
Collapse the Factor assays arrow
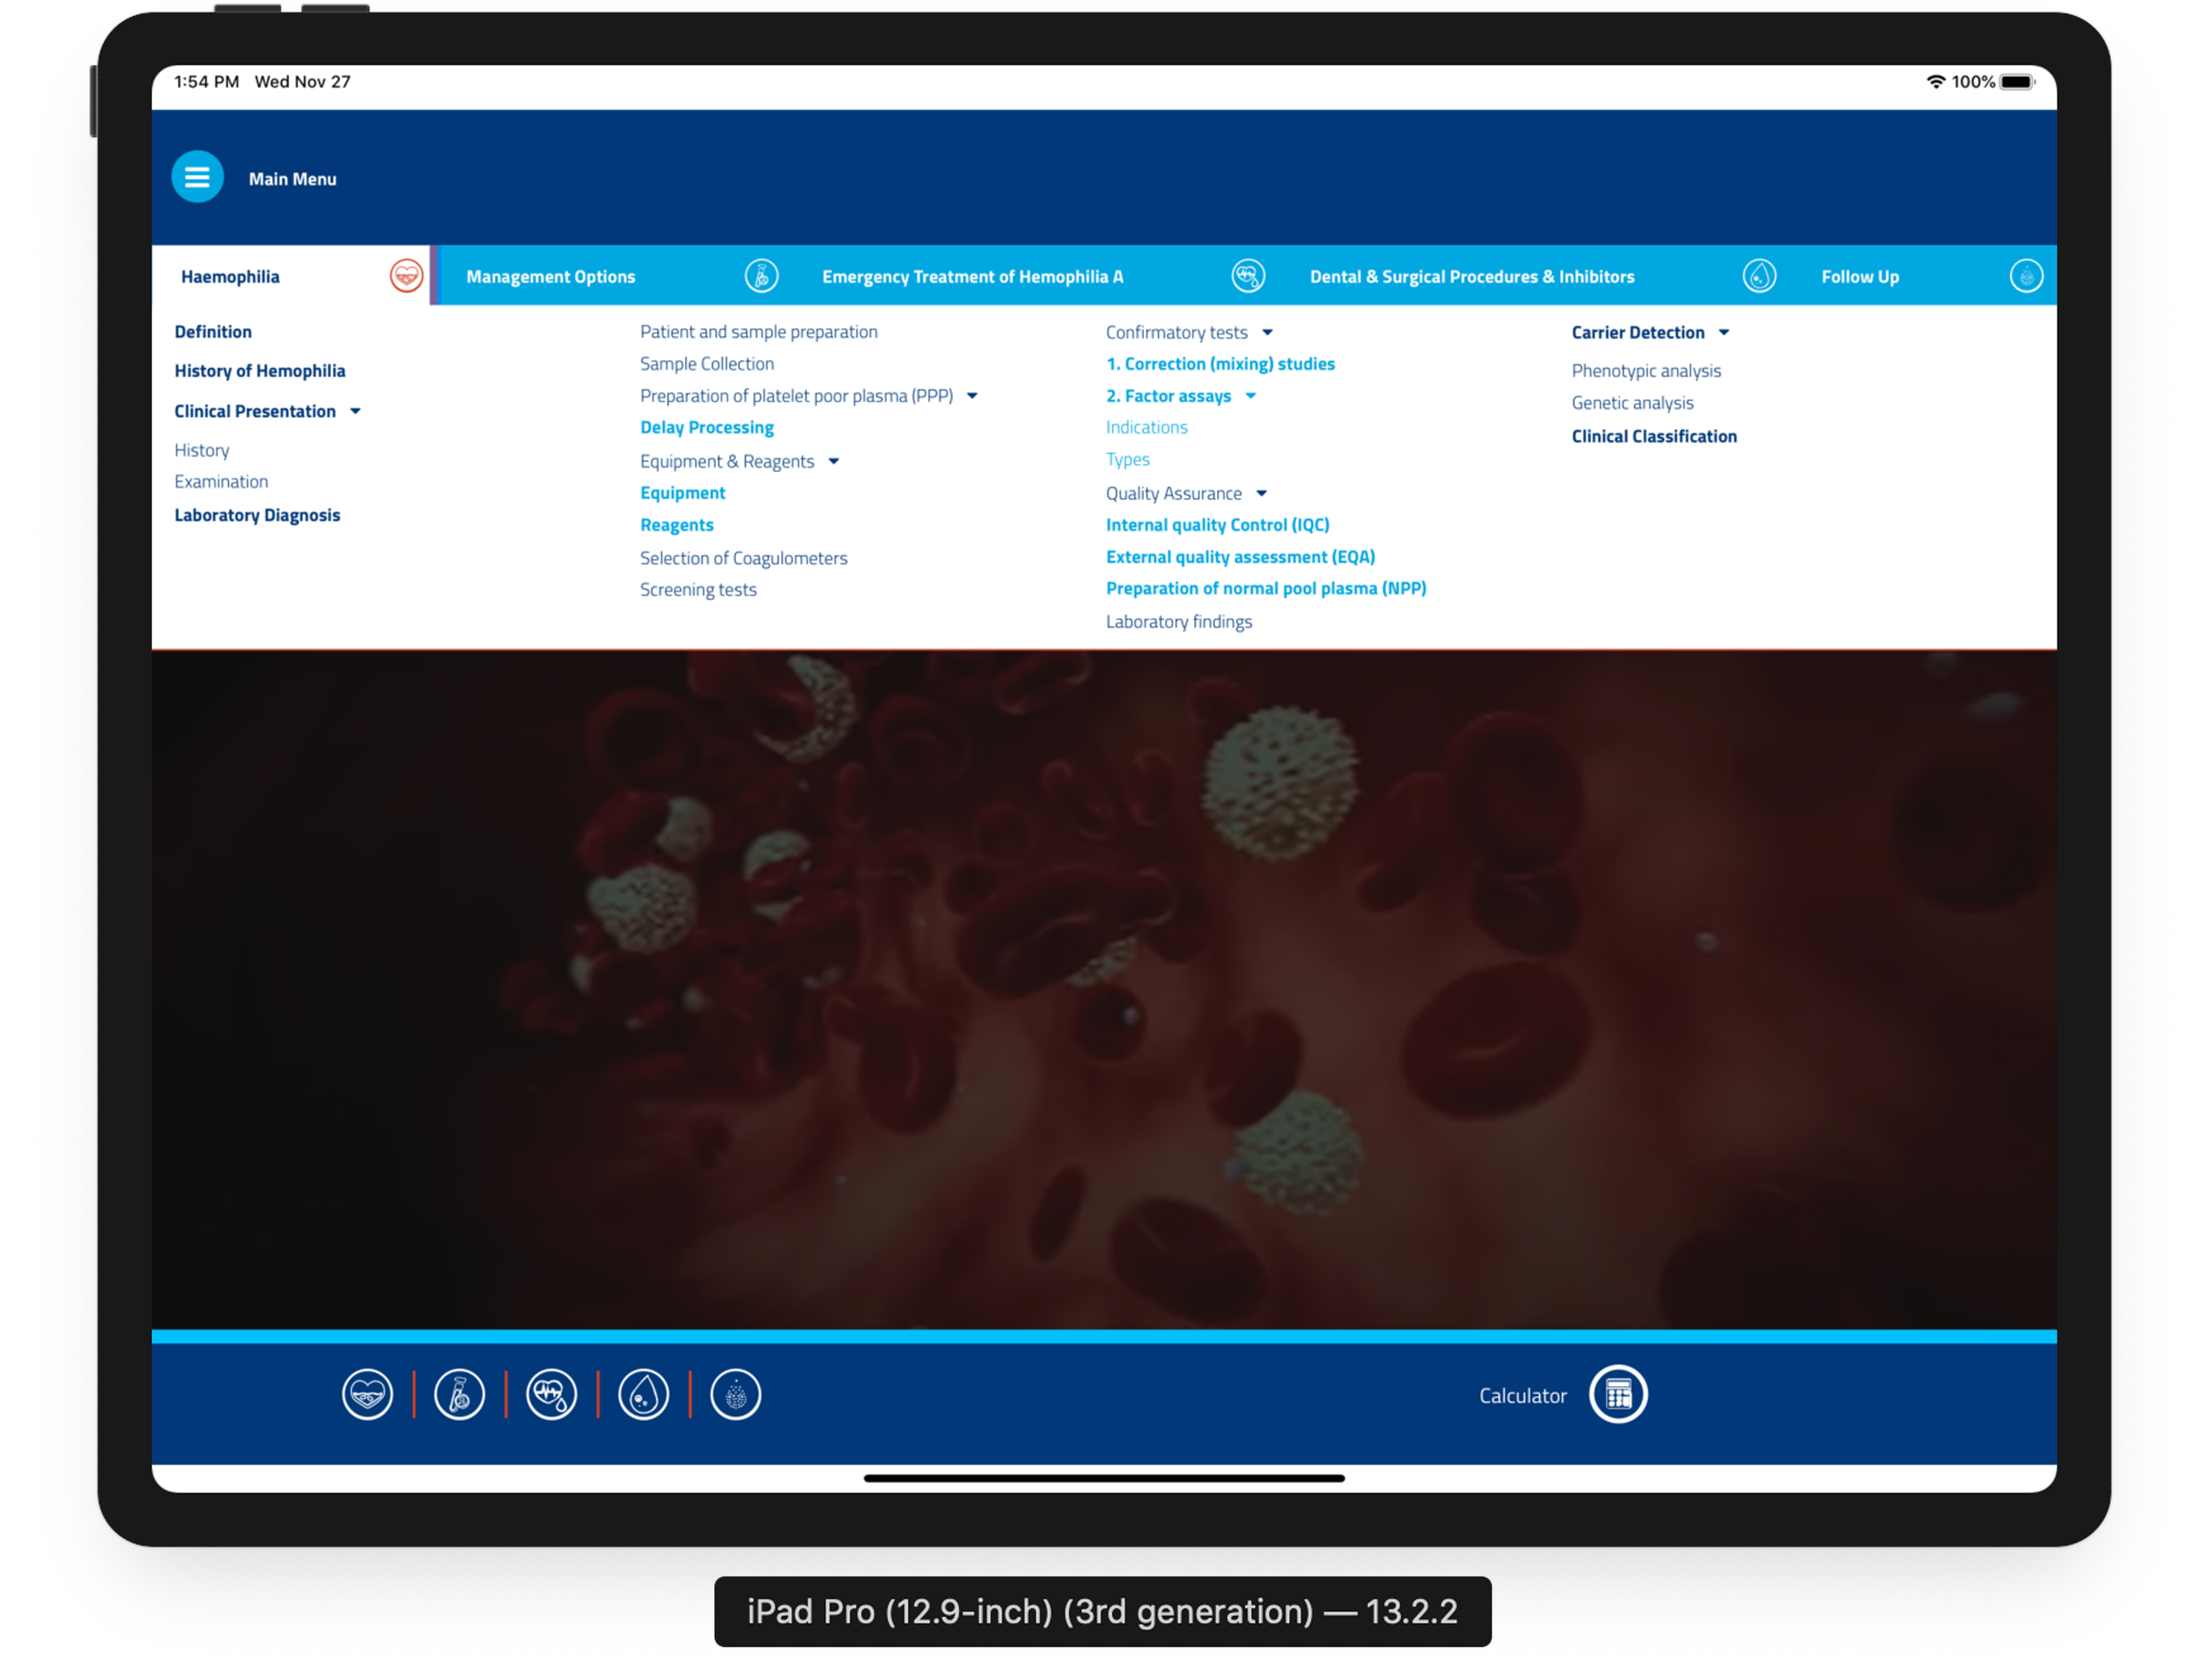click(x=1250, y=397)
